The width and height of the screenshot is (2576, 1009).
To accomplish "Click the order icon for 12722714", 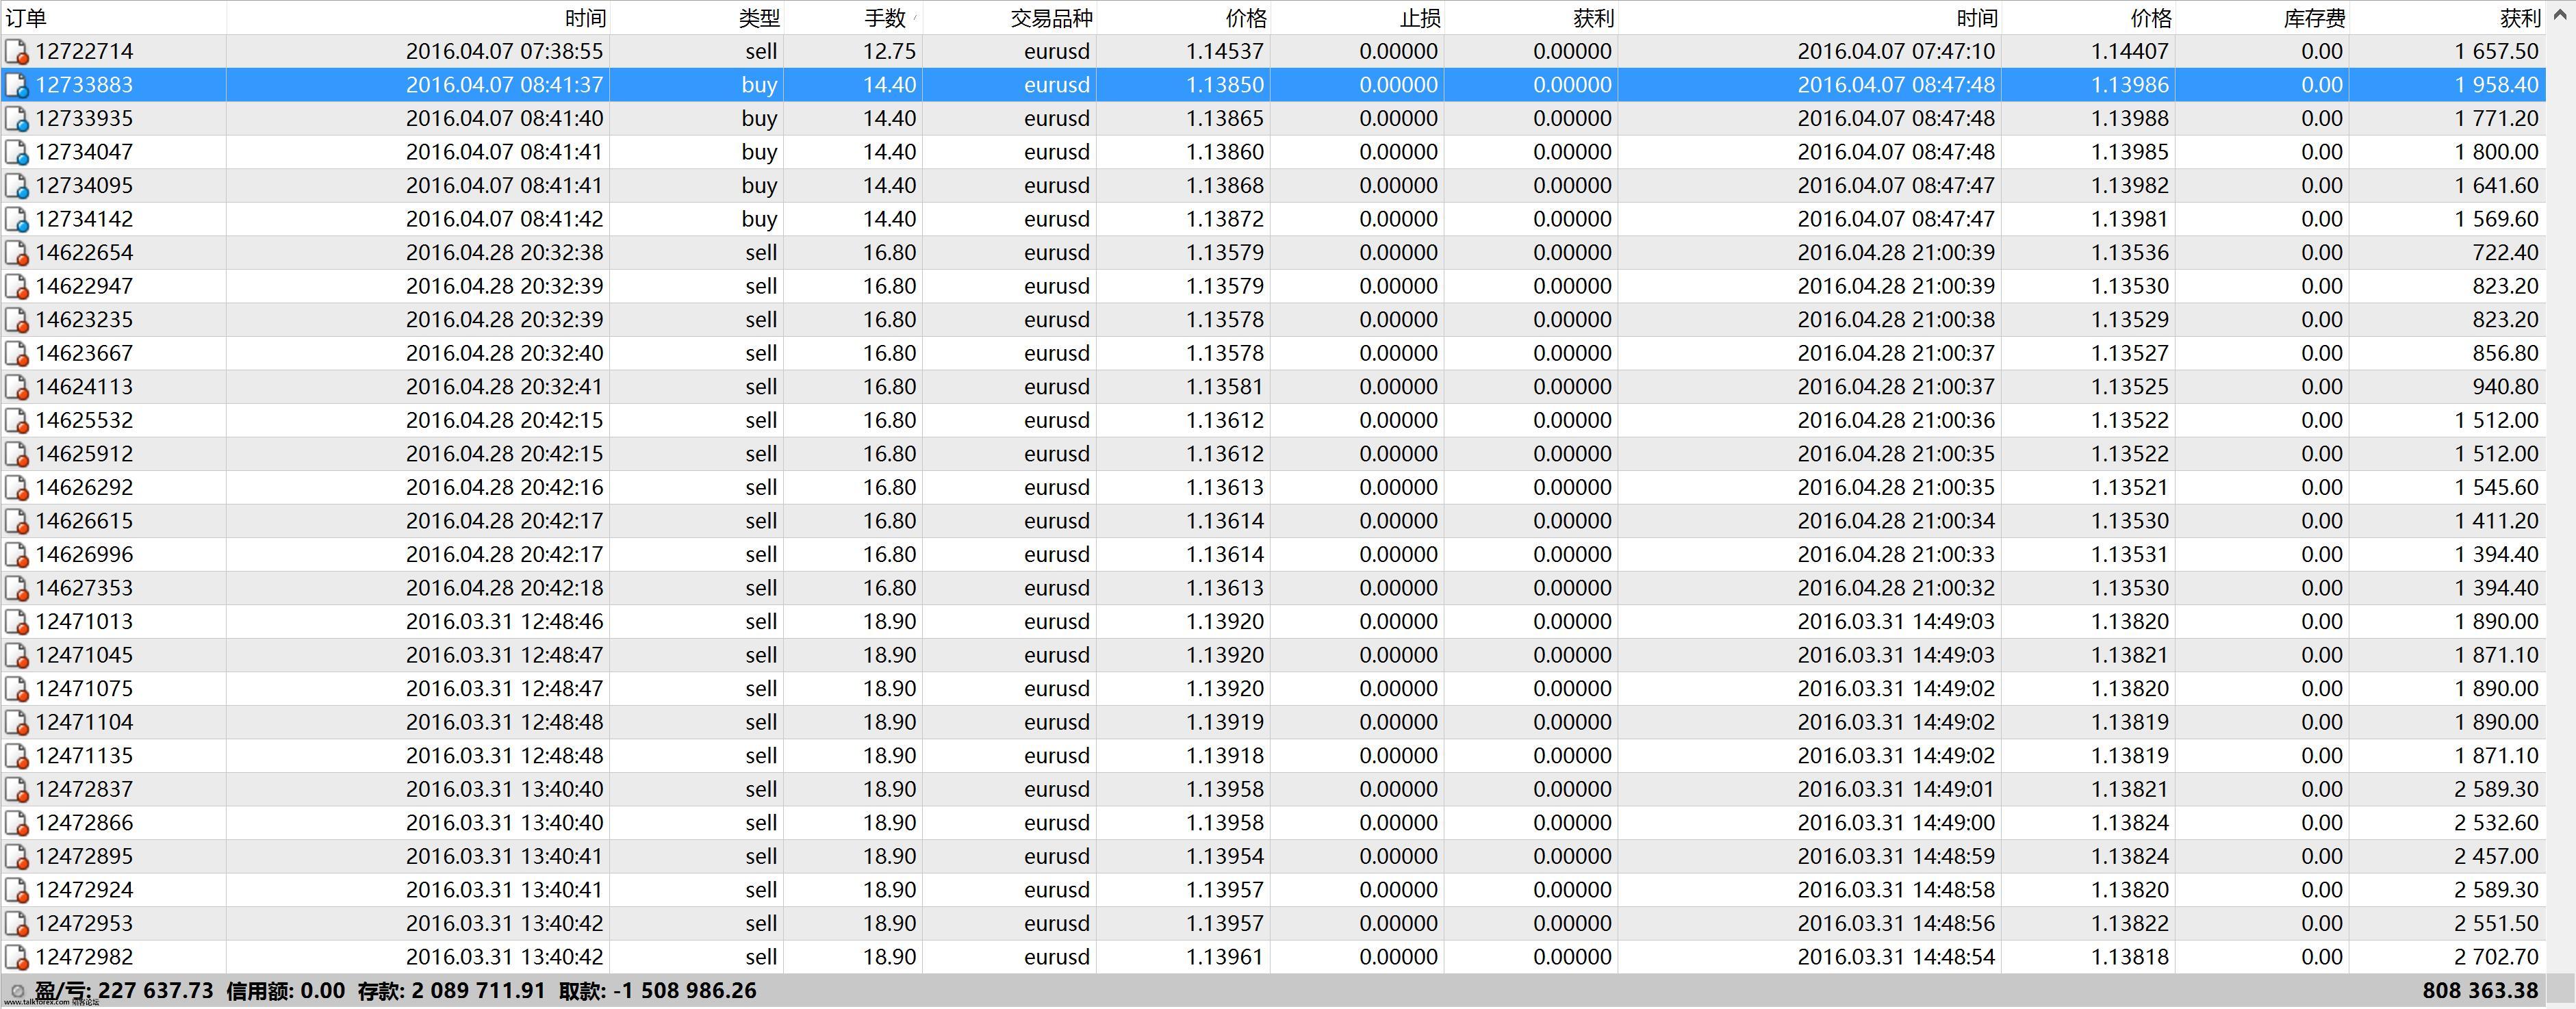I will click(x=17, y=52).
